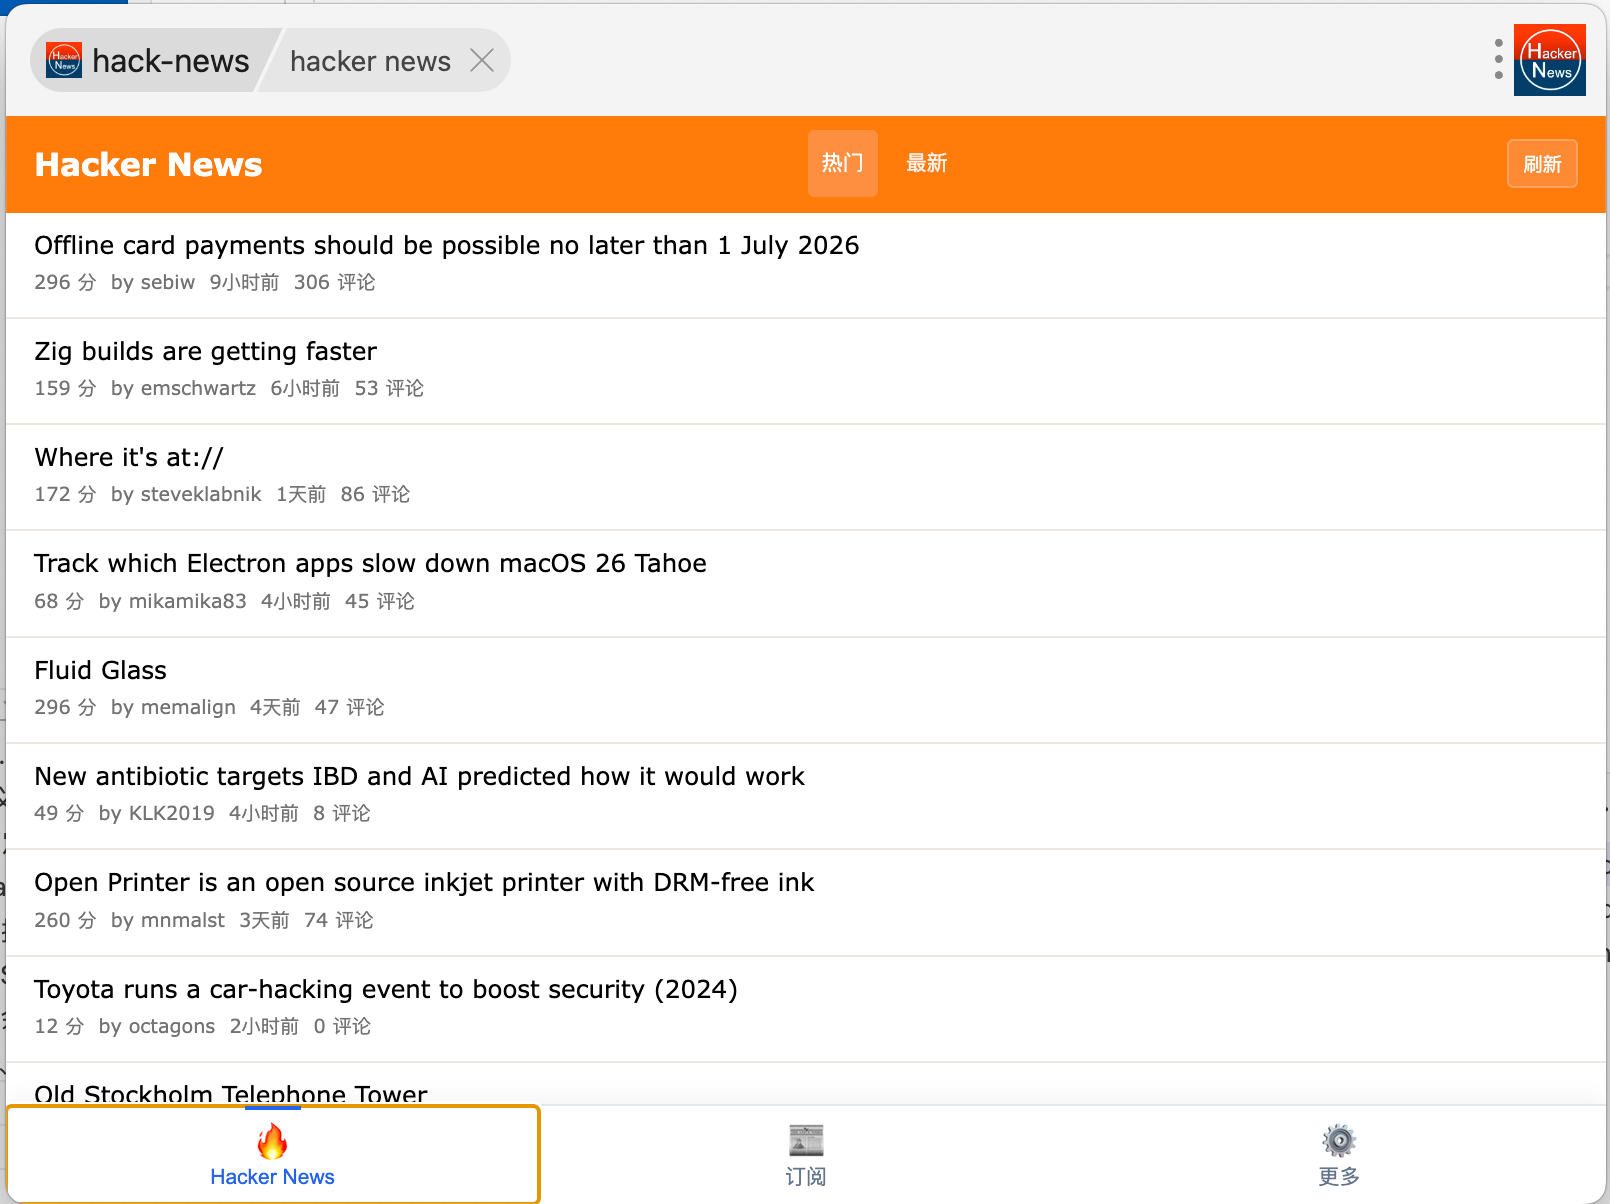
Task: Open Track which Electron apps story
Action: (371, 564)
